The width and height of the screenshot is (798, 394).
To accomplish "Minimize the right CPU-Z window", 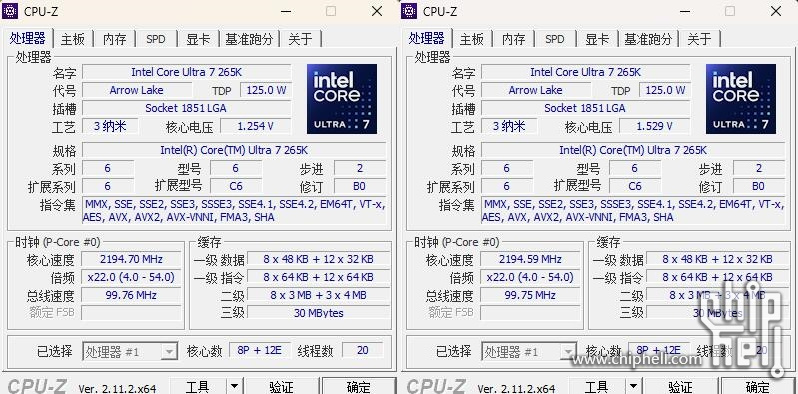I will pos(685,11).
